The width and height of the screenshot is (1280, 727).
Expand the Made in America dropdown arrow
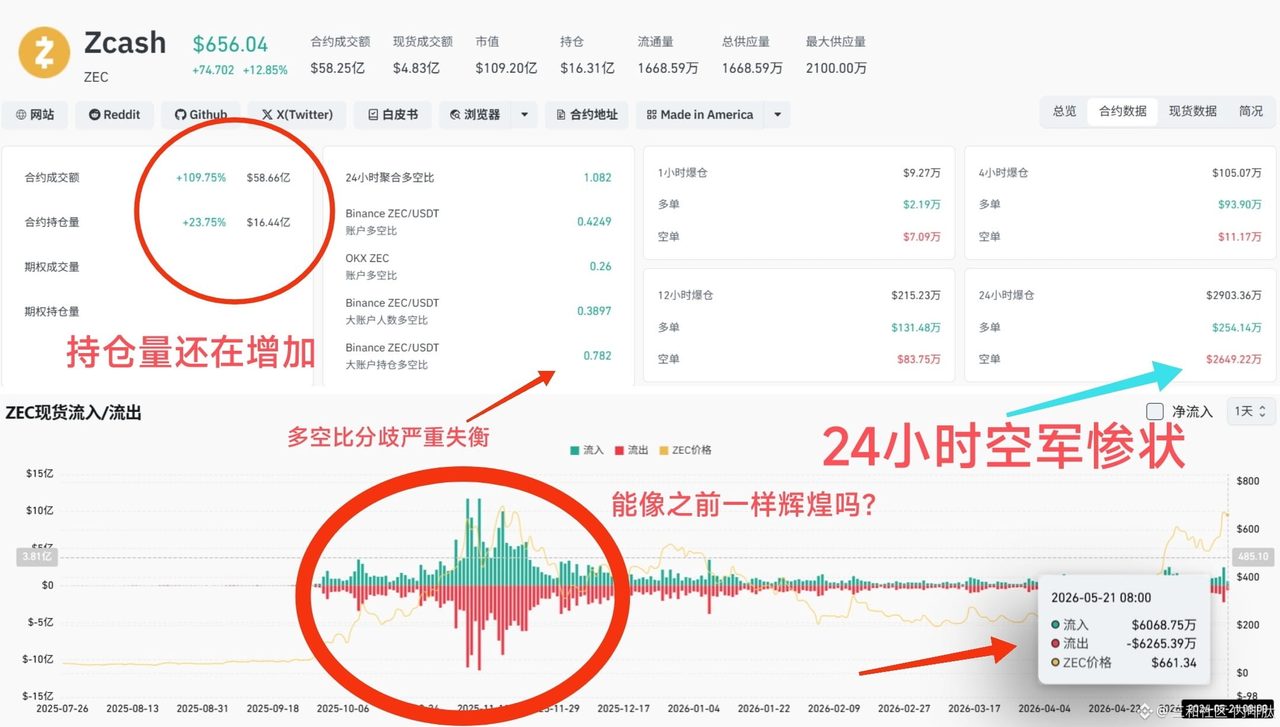click(778, 115)
